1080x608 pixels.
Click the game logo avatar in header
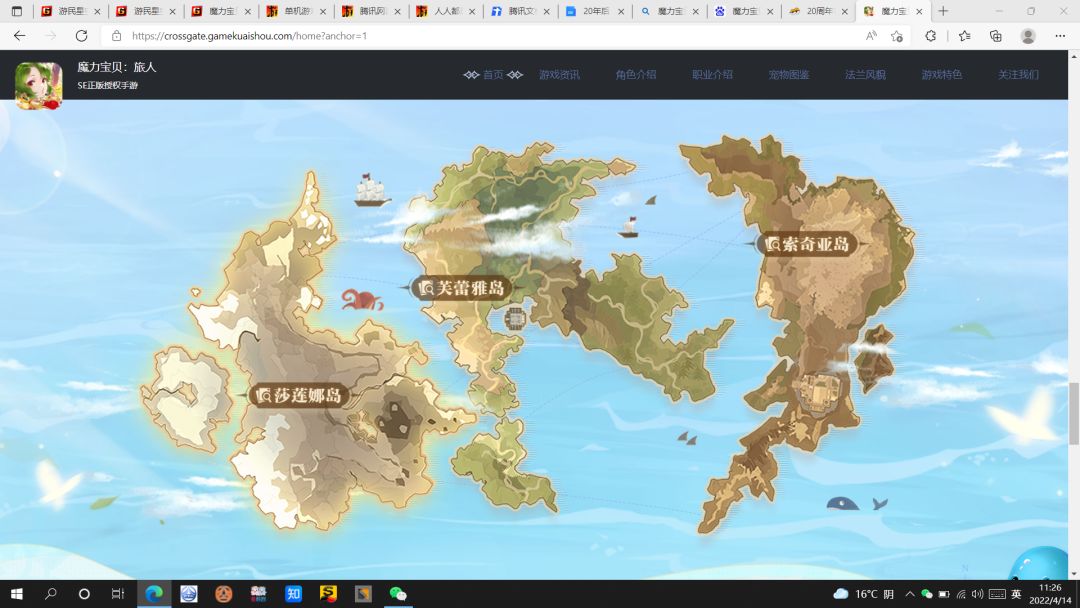coord(39,85)
